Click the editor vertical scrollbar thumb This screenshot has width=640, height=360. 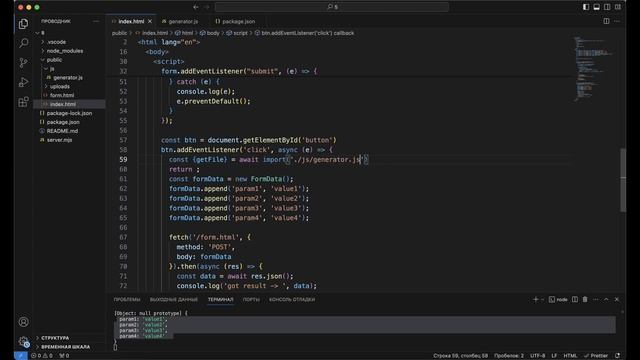tap(623, 180)
